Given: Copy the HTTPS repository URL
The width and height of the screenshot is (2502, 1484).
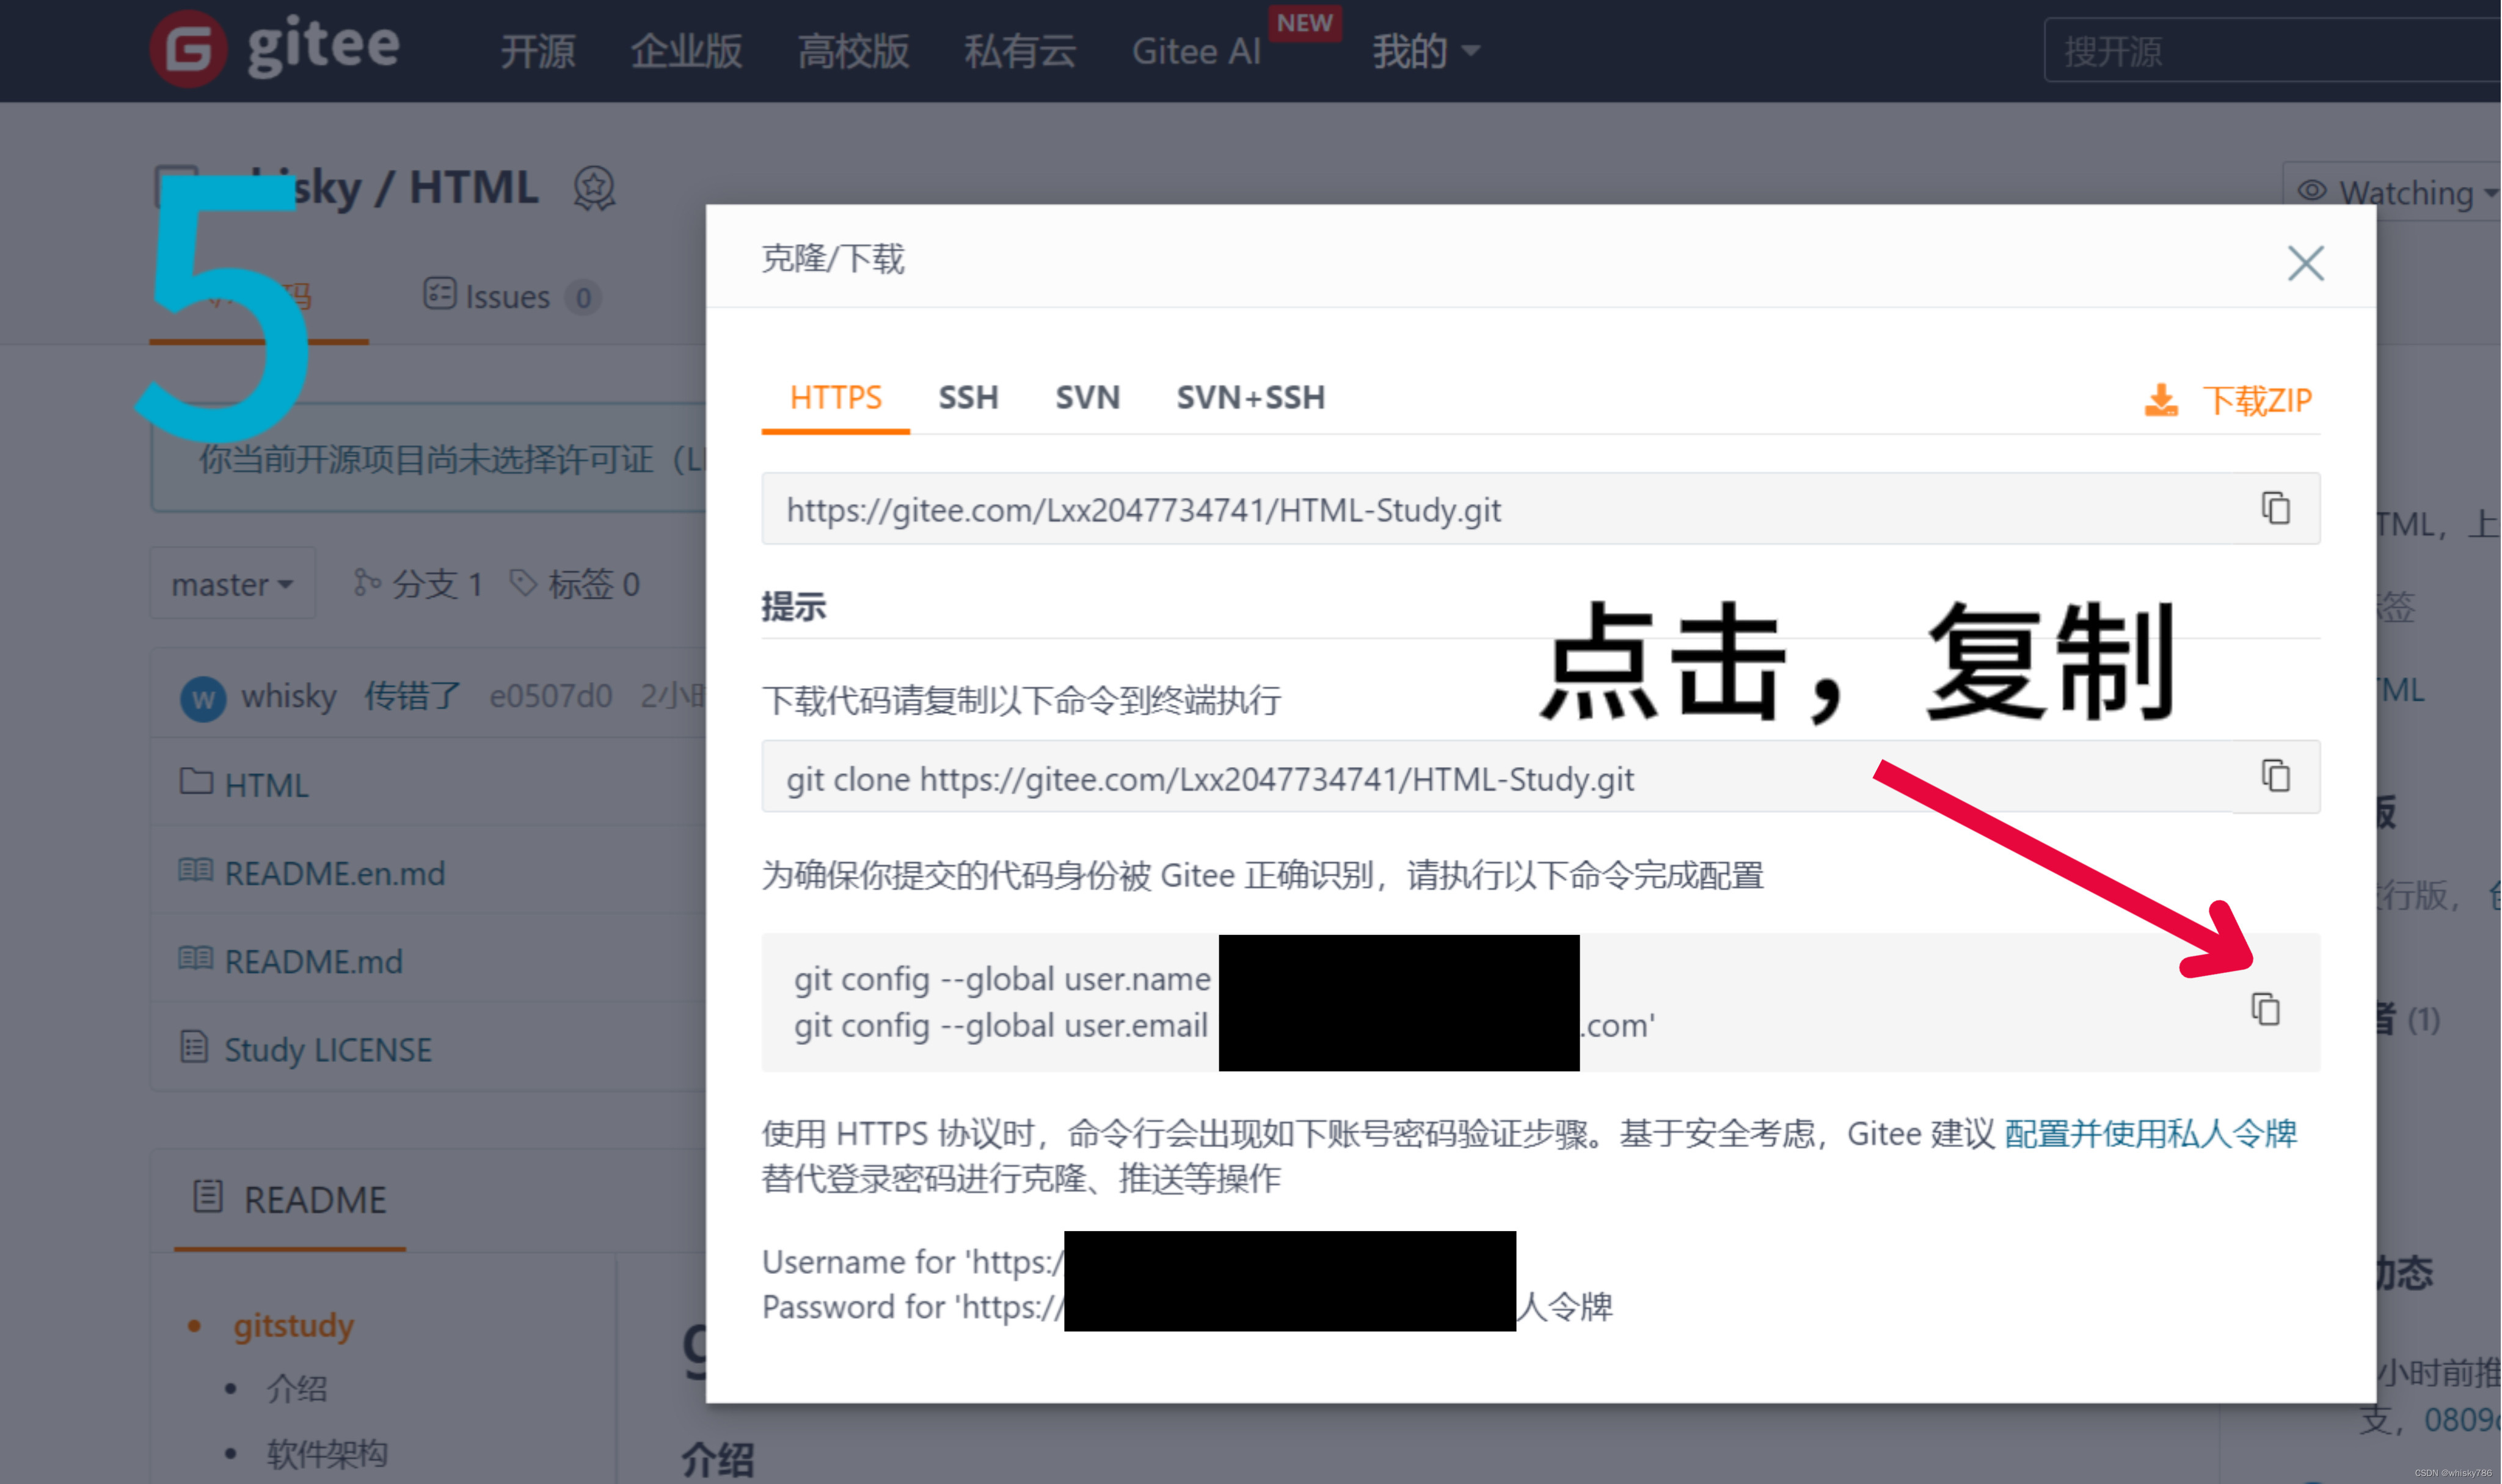Looking at the screenshot, I should 2275,508.
